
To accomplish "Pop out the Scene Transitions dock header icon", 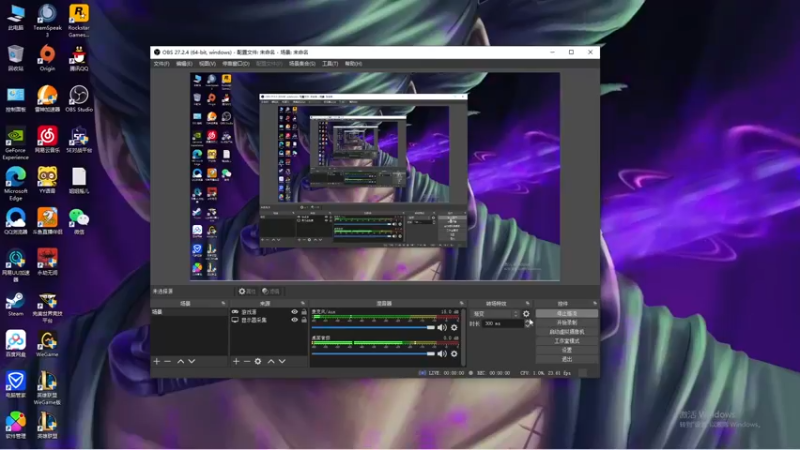I will pos(528,303).
